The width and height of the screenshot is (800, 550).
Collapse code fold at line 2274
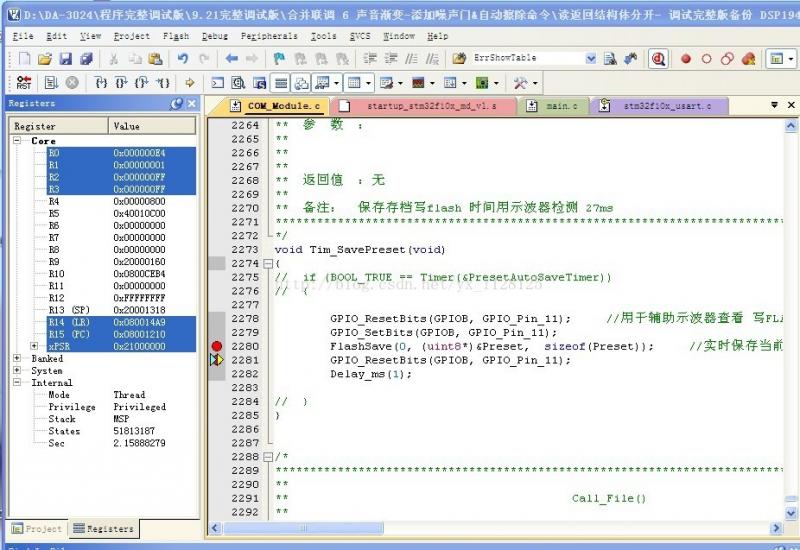click(x=268, y=264)
